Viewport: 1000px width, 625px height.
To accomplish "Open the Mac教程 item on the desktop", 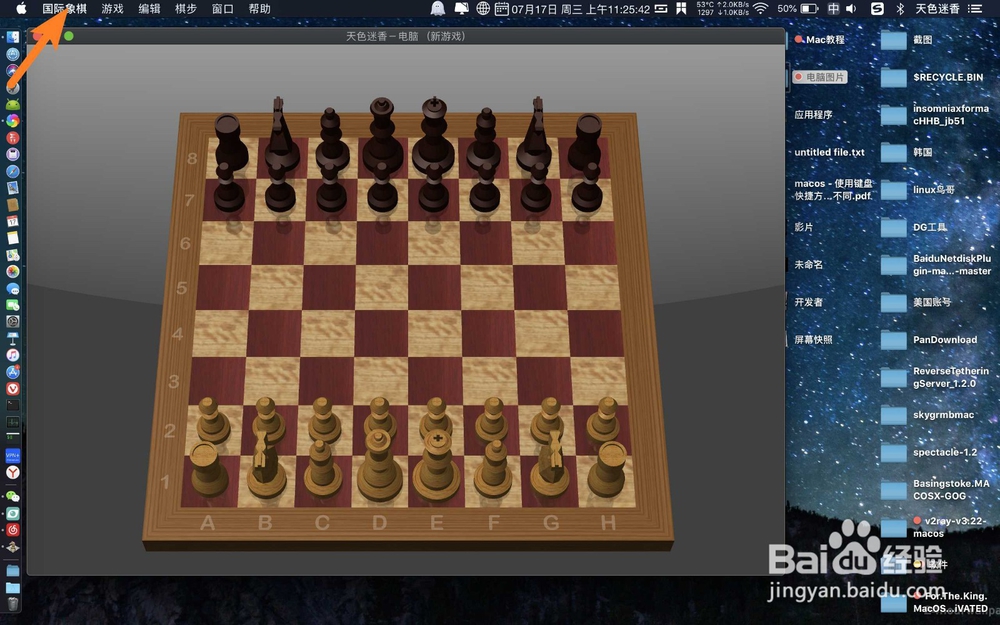I will pyautogui.click(x=825, y=40).
